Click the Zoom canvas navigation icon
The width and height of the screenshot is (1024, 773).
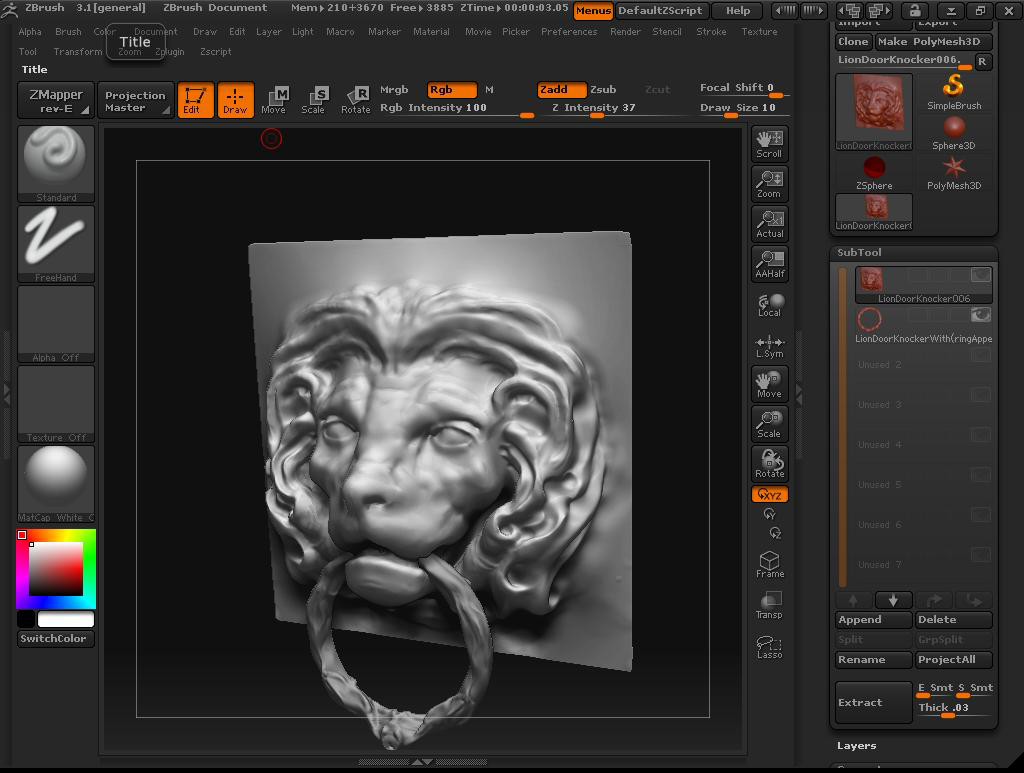(x=769, y=184)
